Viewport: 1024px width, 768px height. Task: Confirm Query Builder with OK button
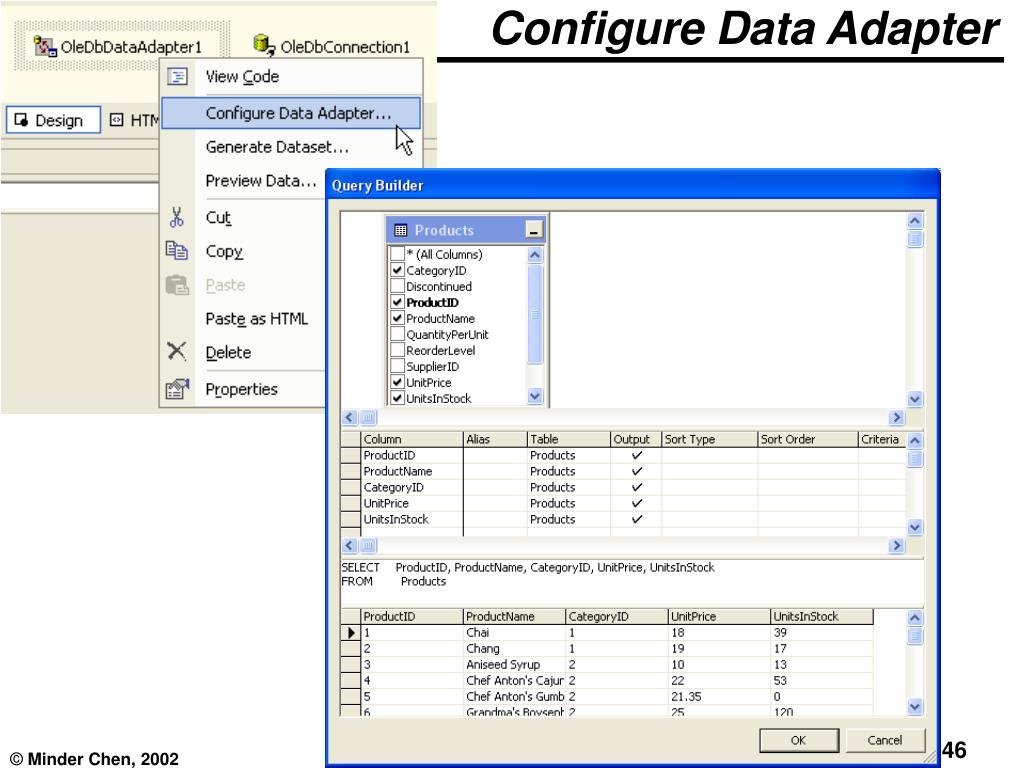pyautogui.click(x=799, y=740)
